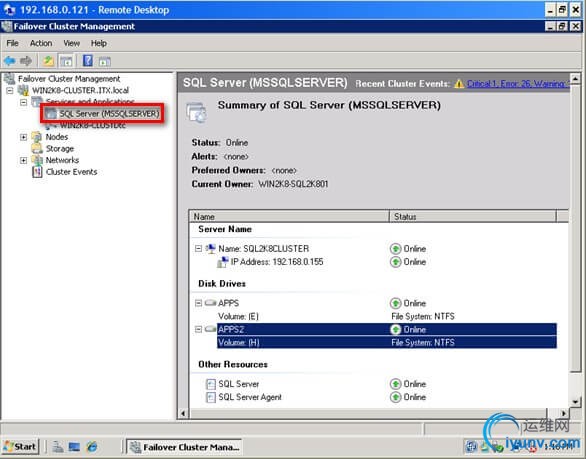
Task: Click the Storage icon in tree
Action: 37,148
